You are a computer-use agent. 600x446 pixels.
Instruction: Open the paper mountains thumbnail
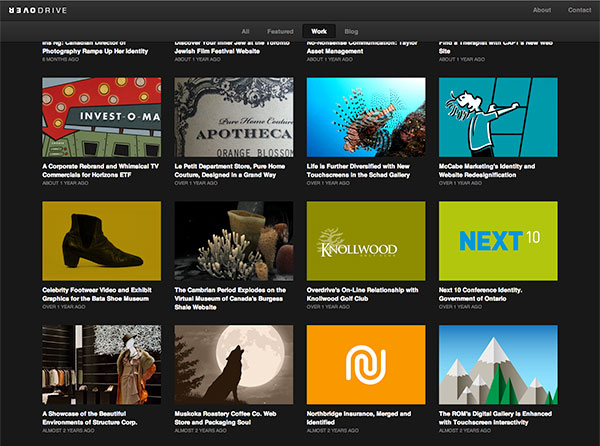[498, 365]
